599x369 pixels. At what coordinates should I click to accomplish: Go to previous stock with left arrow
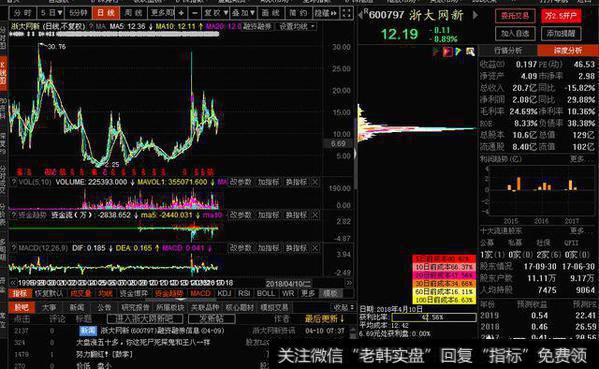[x=360, y=15]
